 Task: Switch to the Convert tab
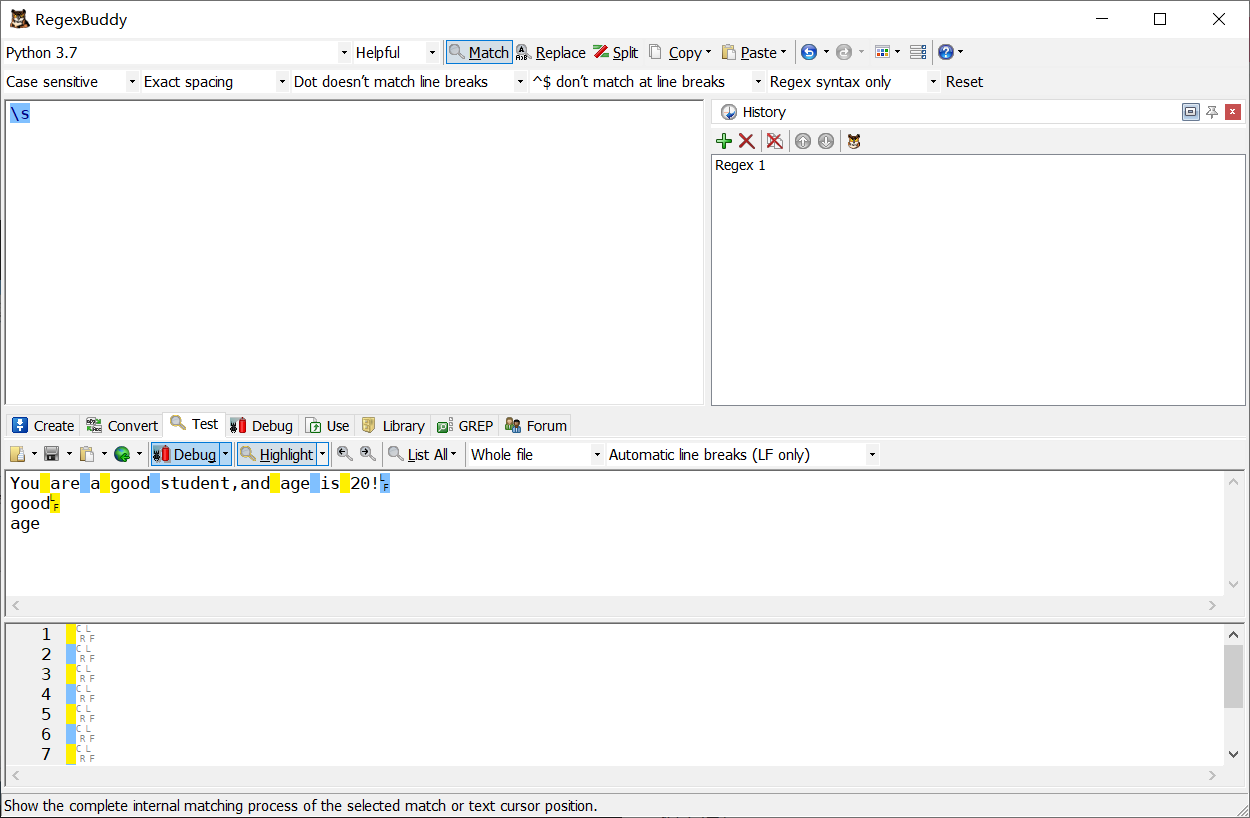coord(122,425)
